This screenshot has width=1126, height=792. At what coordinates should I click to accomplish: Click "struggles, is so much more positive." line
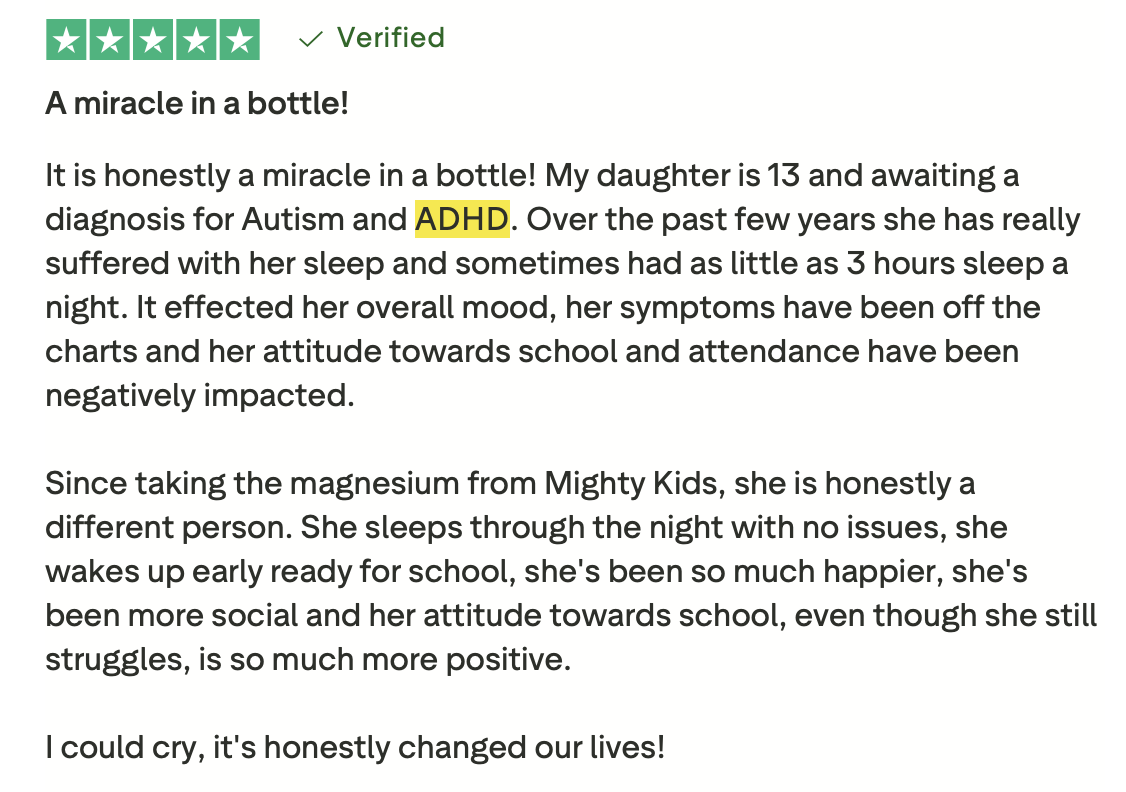308,659
